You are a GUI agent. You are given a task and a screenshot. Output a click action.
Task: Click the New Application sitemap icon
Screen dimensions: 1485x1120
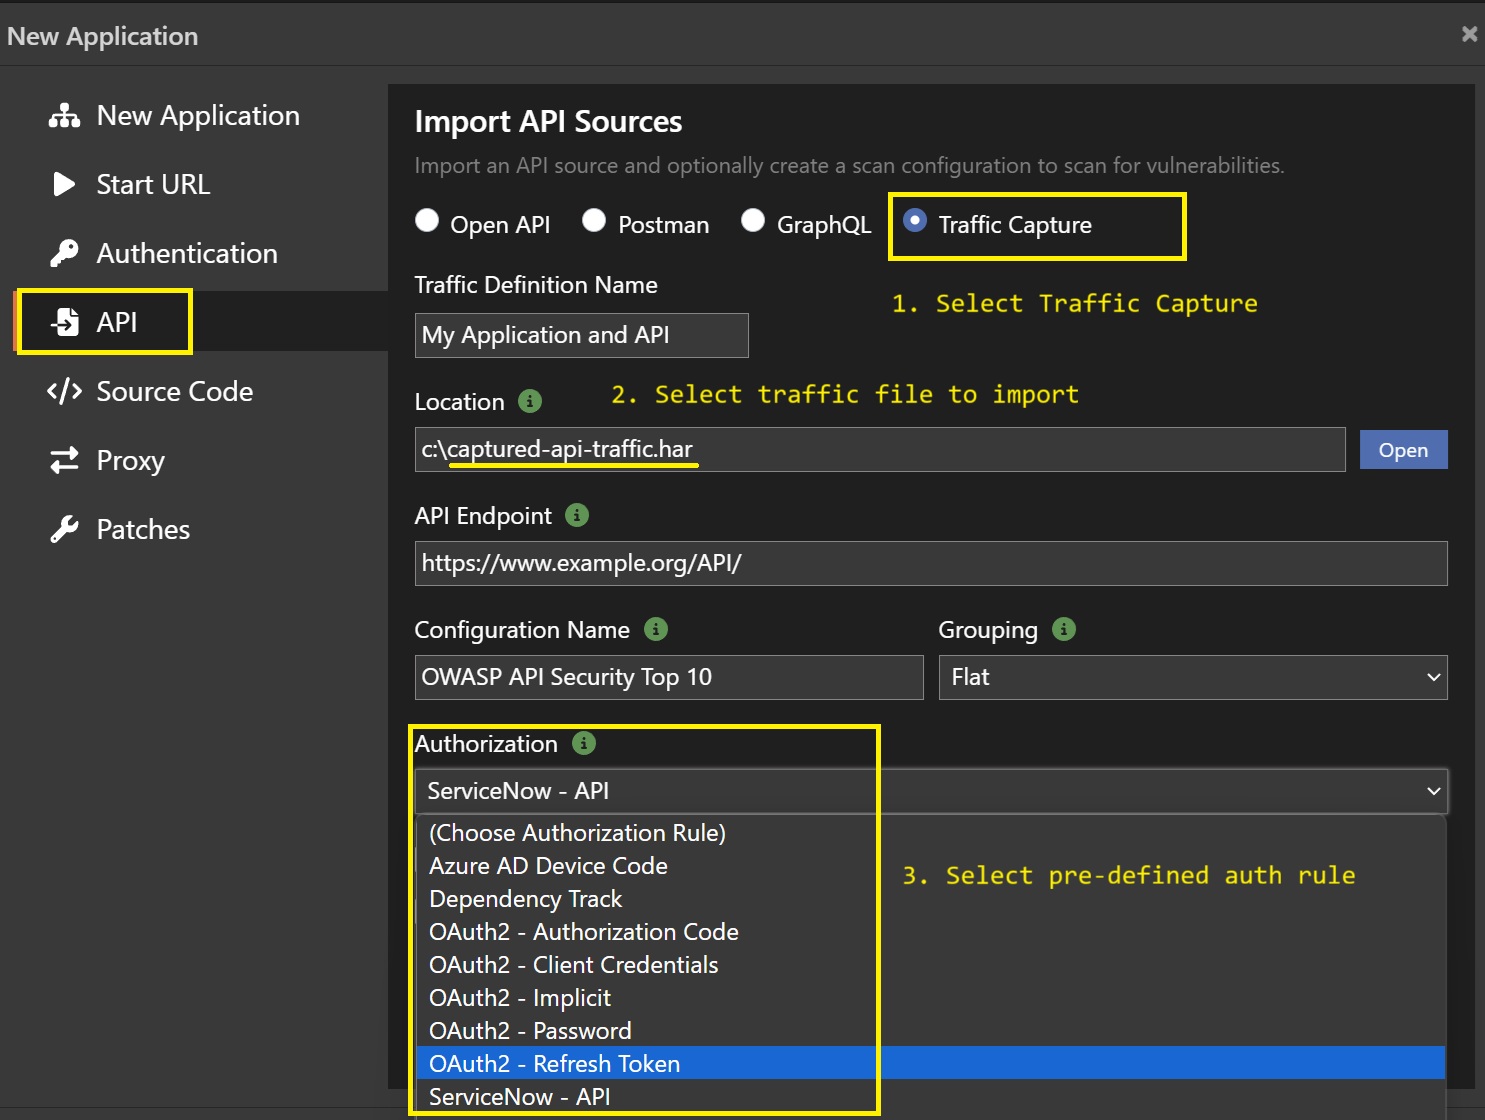pos(64,116)
